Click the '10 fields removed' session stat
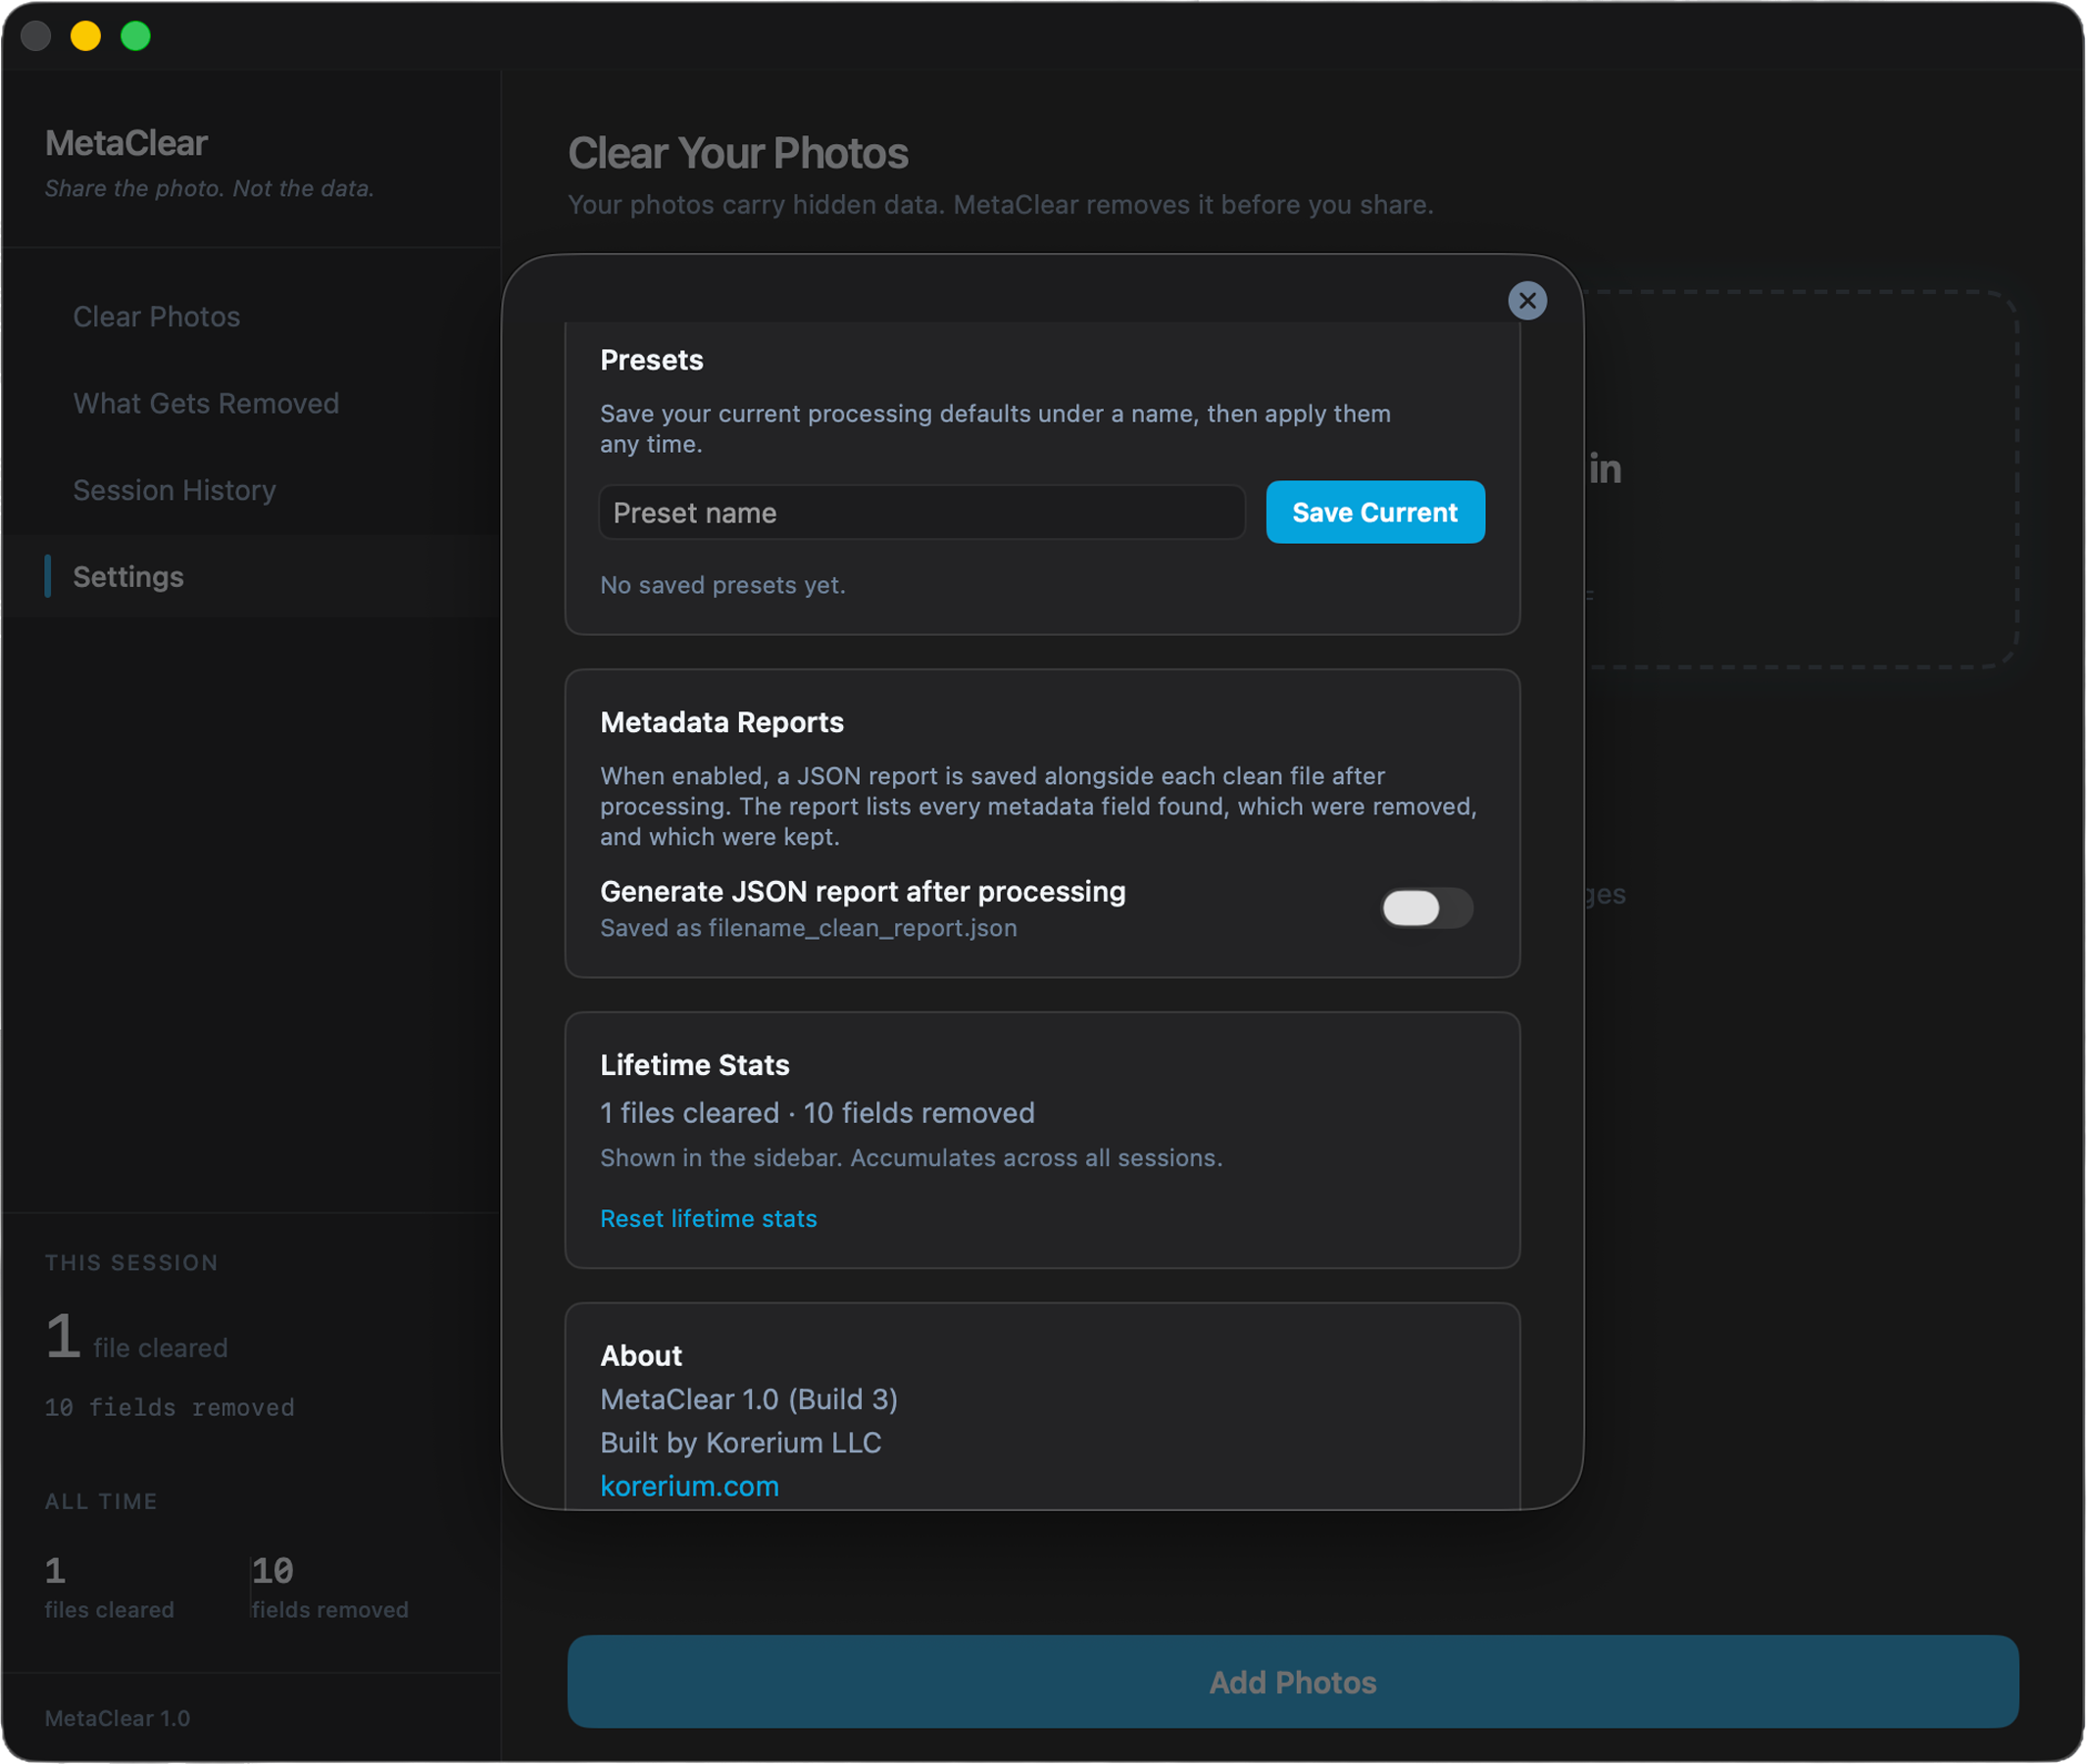 coord(169,1408)
